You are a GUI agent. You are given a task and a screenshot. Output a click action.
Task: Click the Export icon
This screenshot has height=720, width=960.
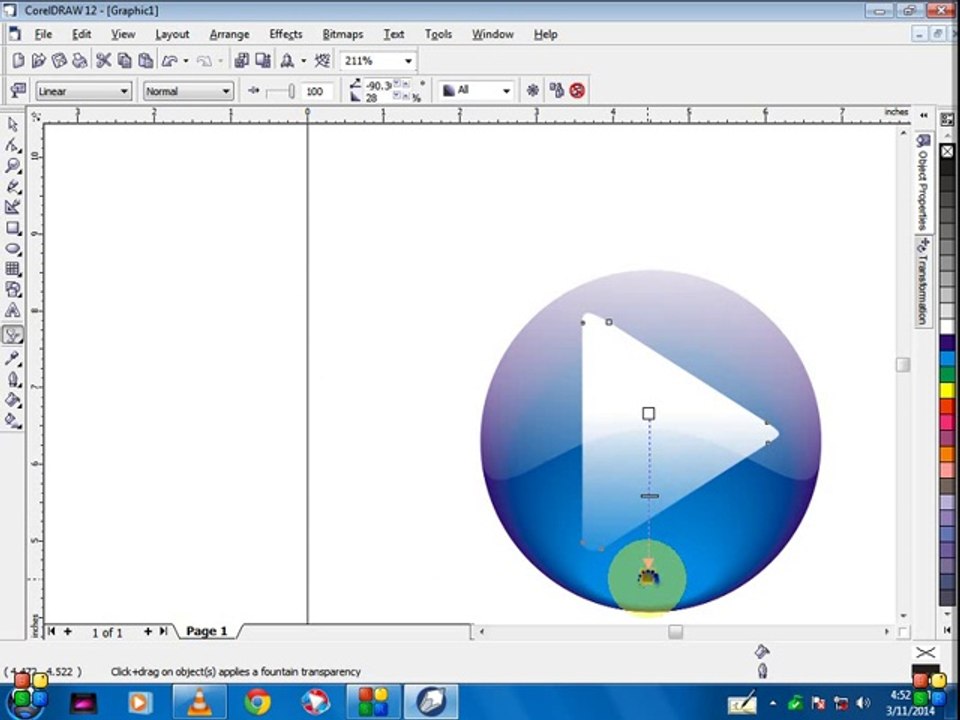pyautogui.click(x=263, y=60)
